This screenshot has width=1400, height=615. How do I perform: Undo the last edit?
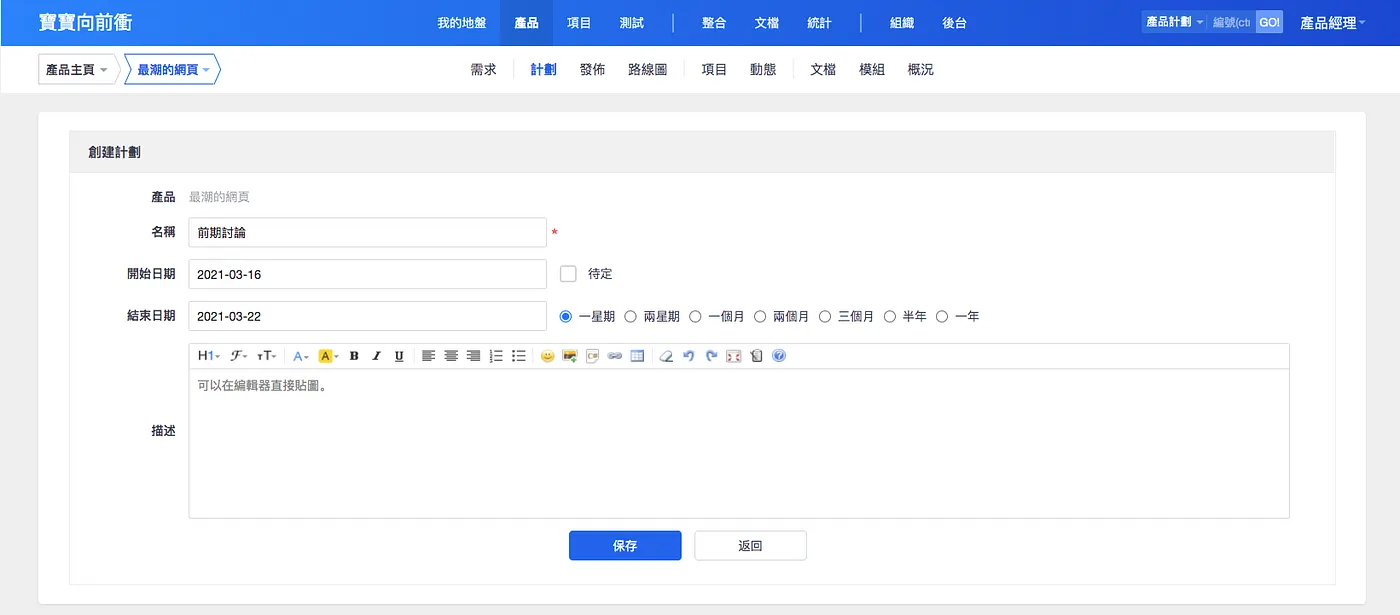point(688,356)
